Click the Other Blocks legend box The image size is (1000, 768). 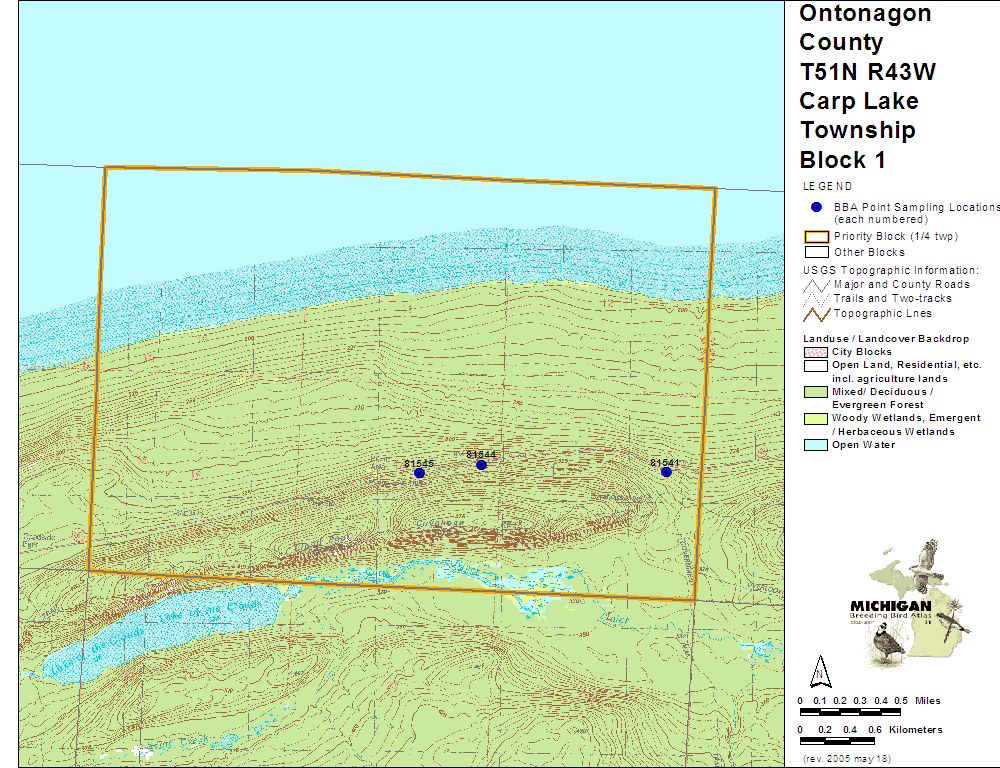coord(816,252)
